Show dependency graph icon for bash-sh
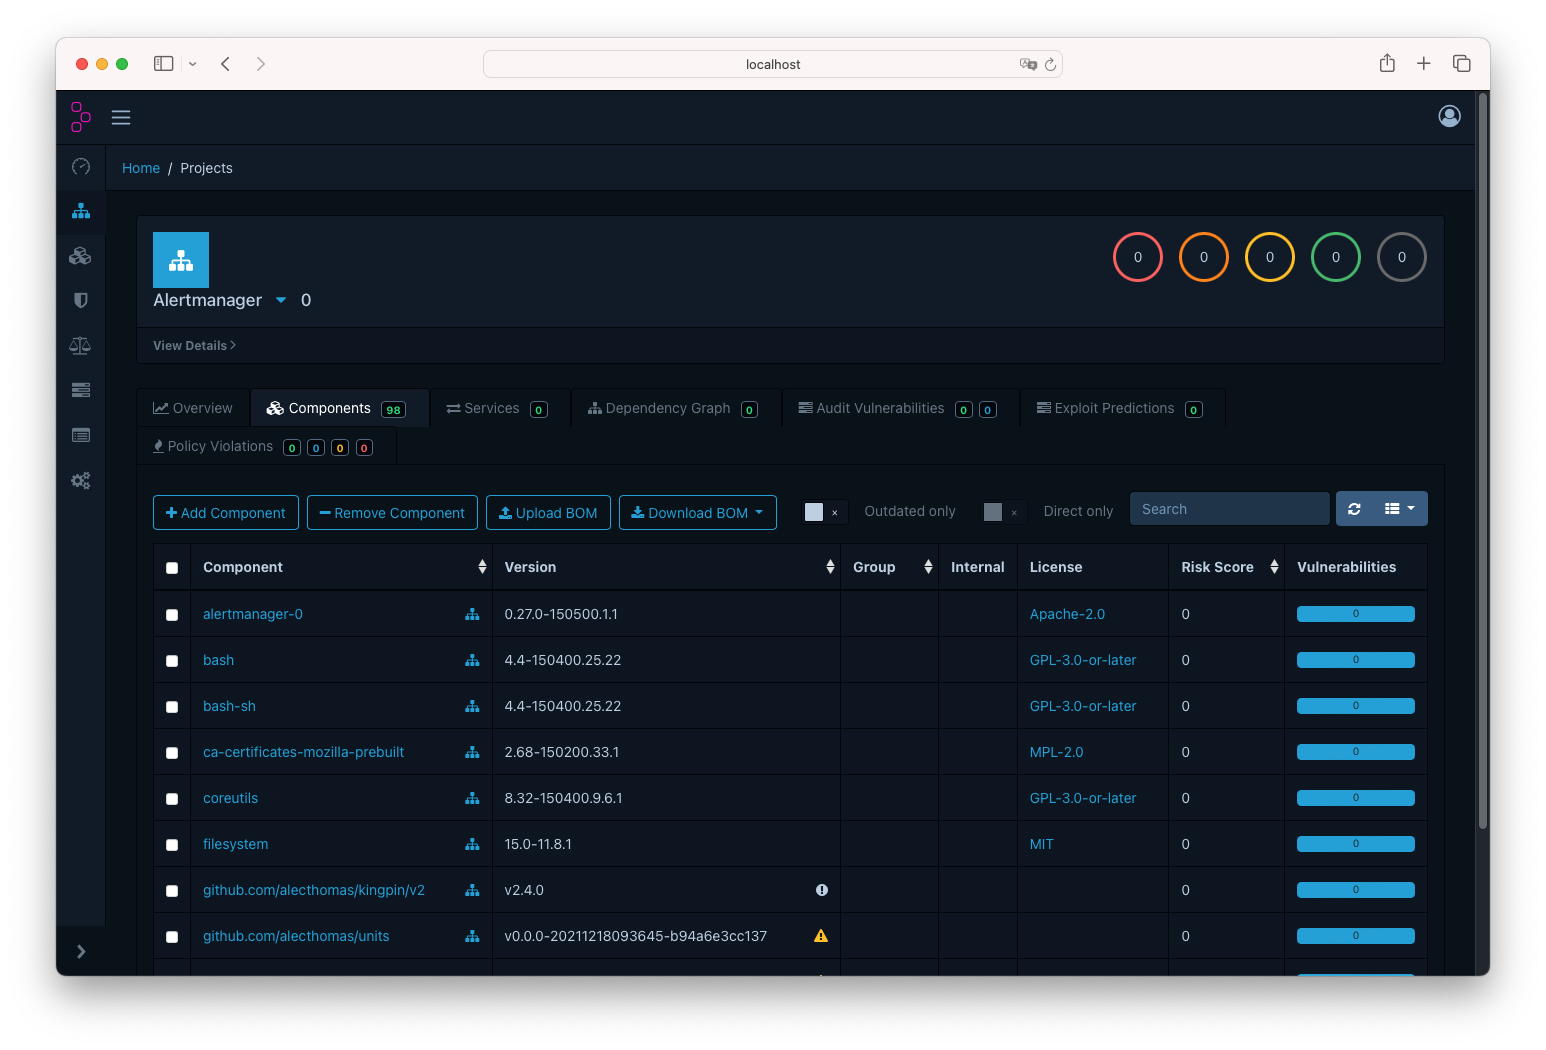This screenshot has height=1050, width=1546. [x=472, y=706]
